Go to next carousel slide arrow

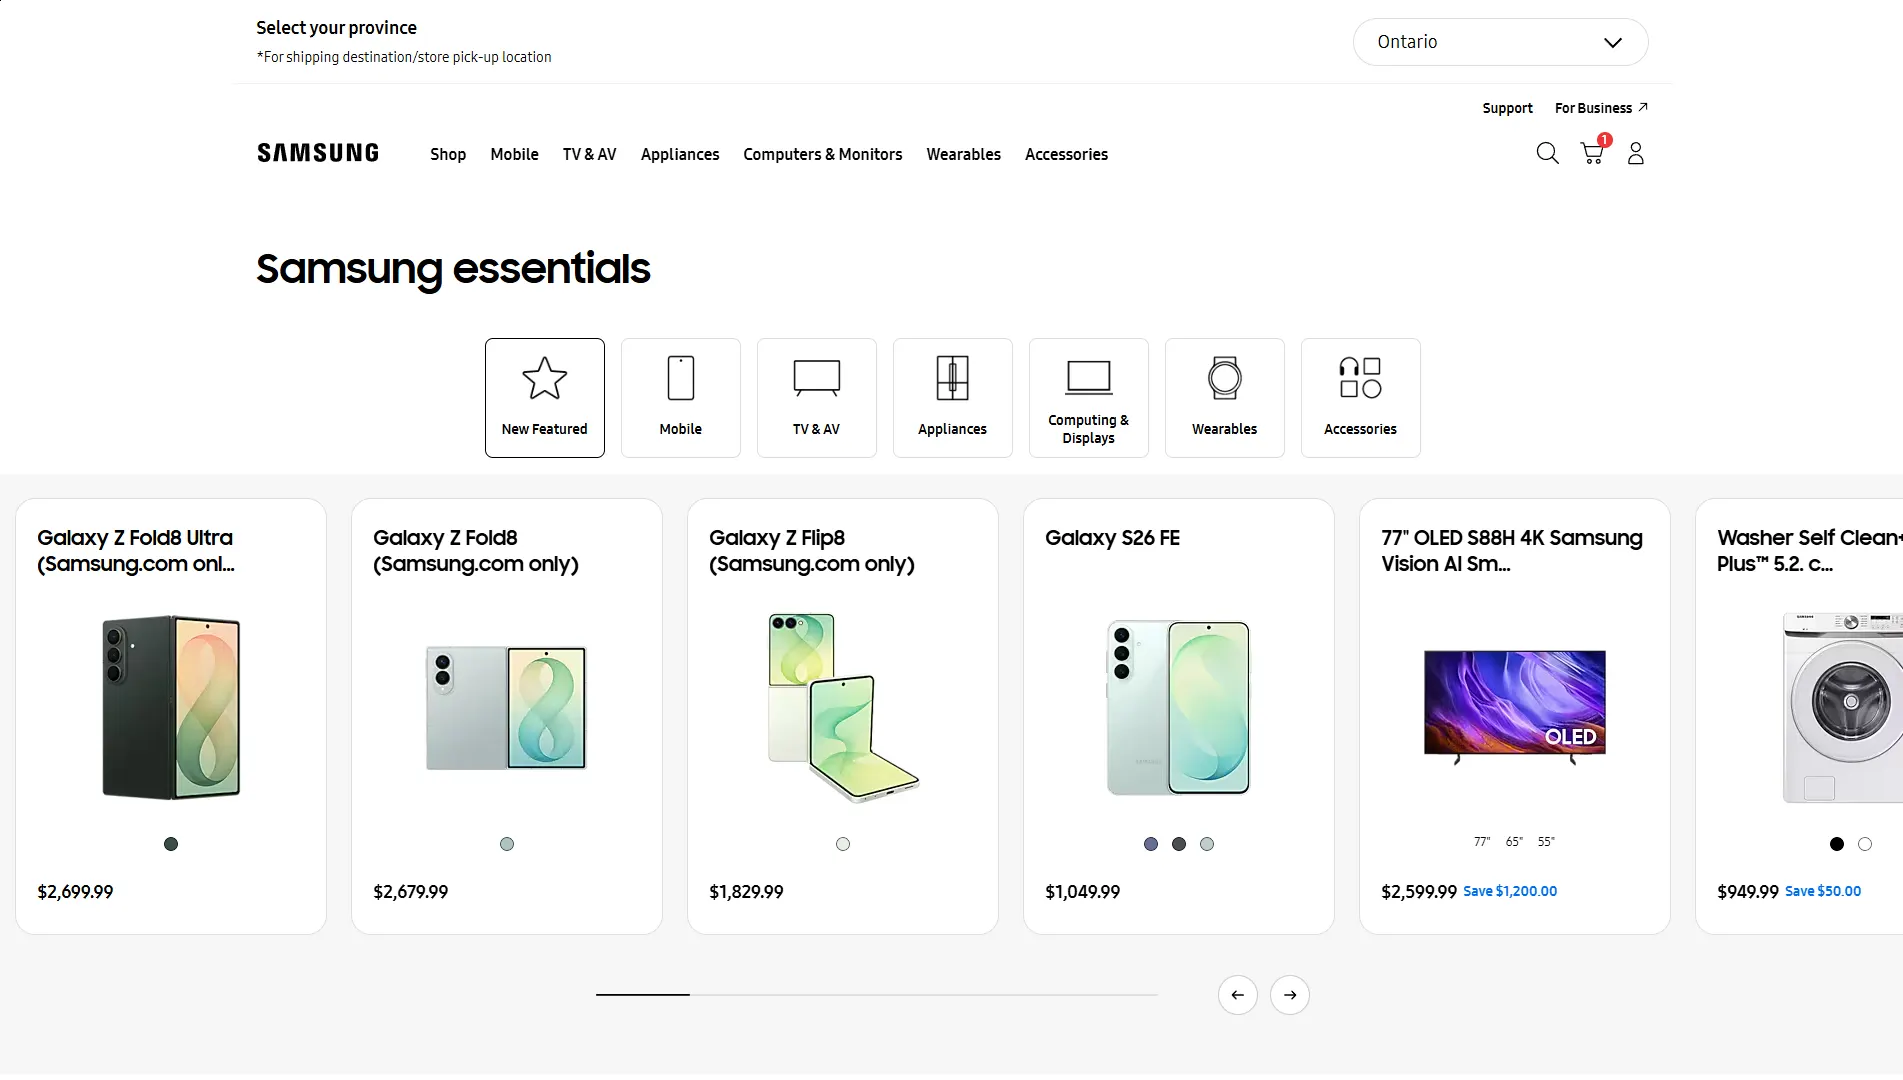point(1290,995)
